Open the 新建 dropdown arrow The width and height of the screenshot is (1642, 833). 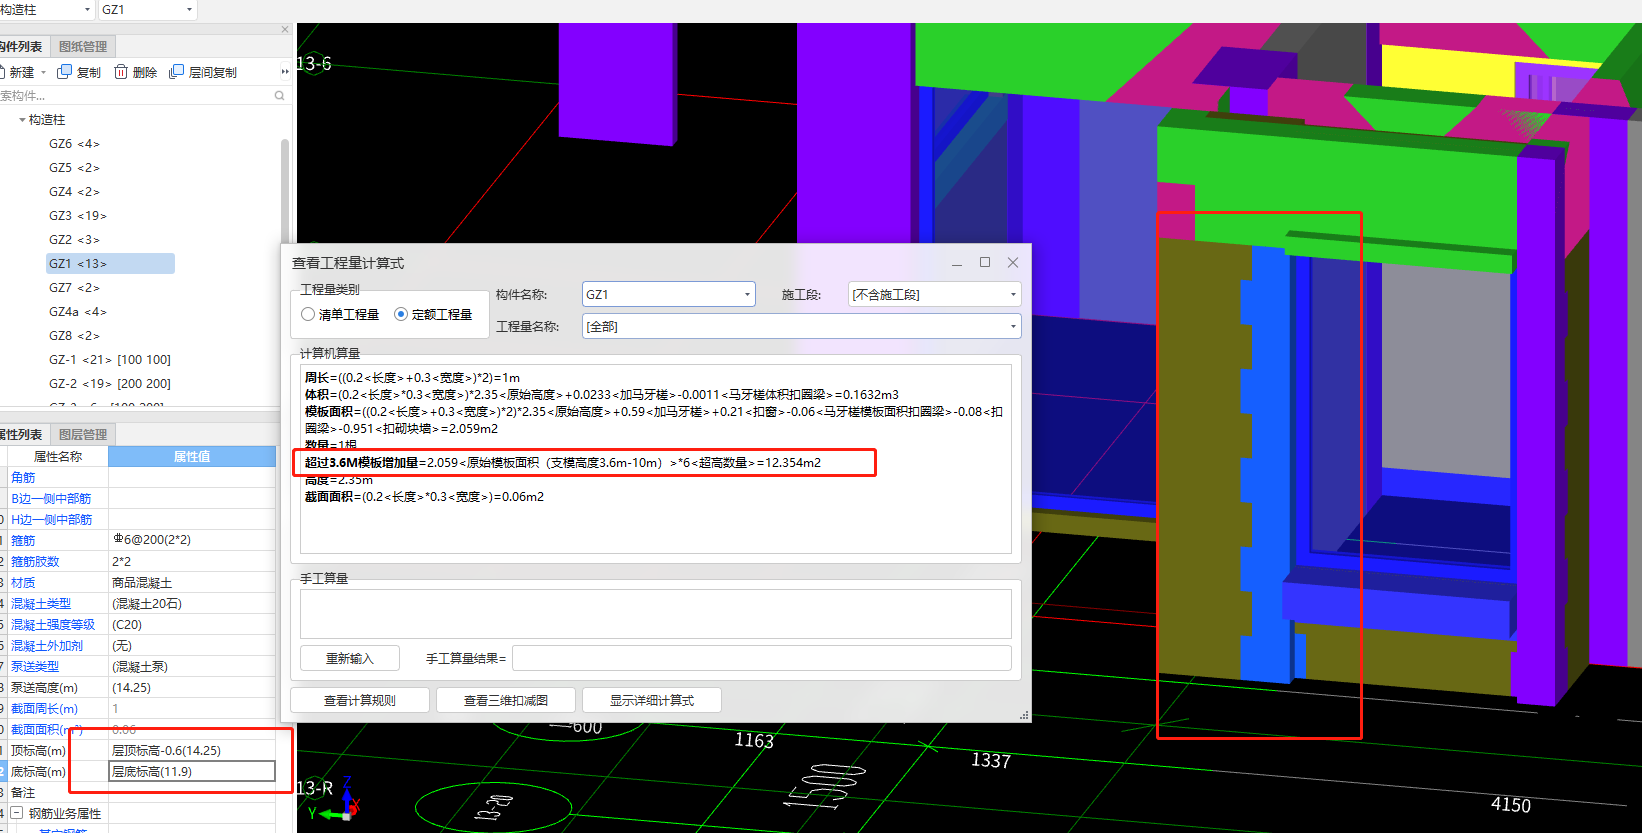[43, 72]
